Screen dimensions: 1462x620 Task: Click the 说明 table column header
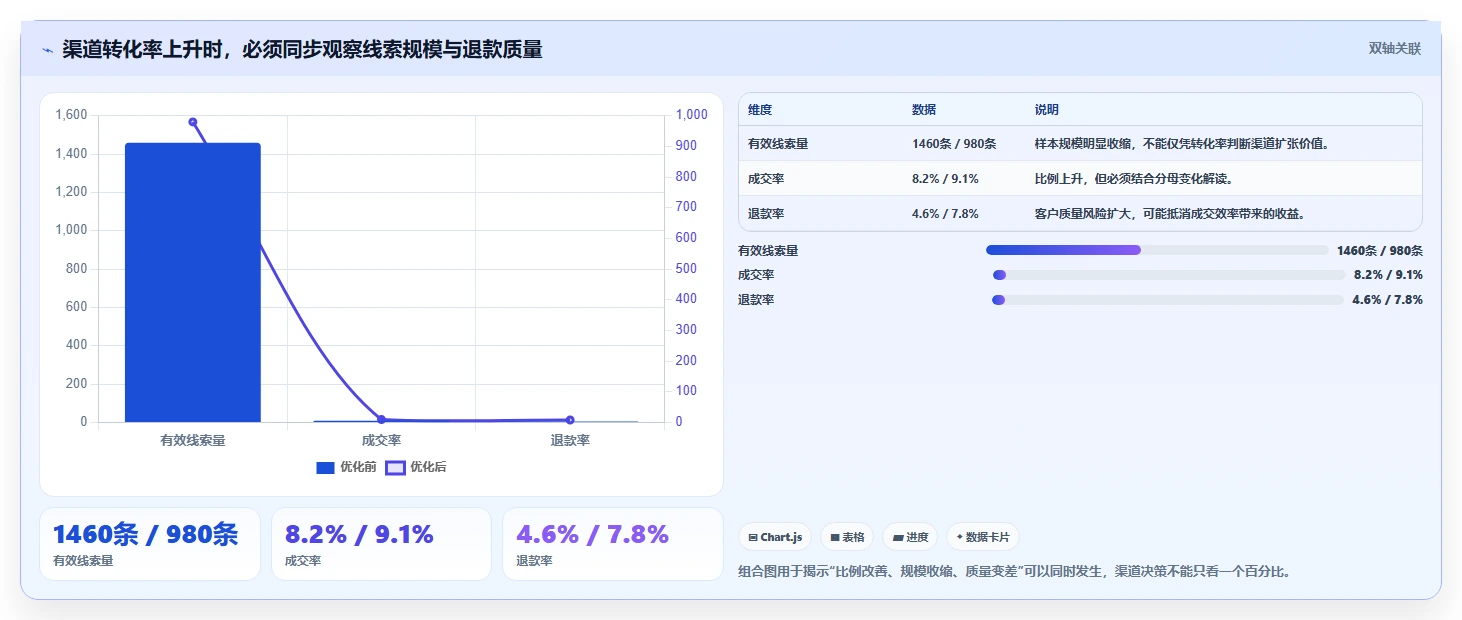pos(1047,110)
